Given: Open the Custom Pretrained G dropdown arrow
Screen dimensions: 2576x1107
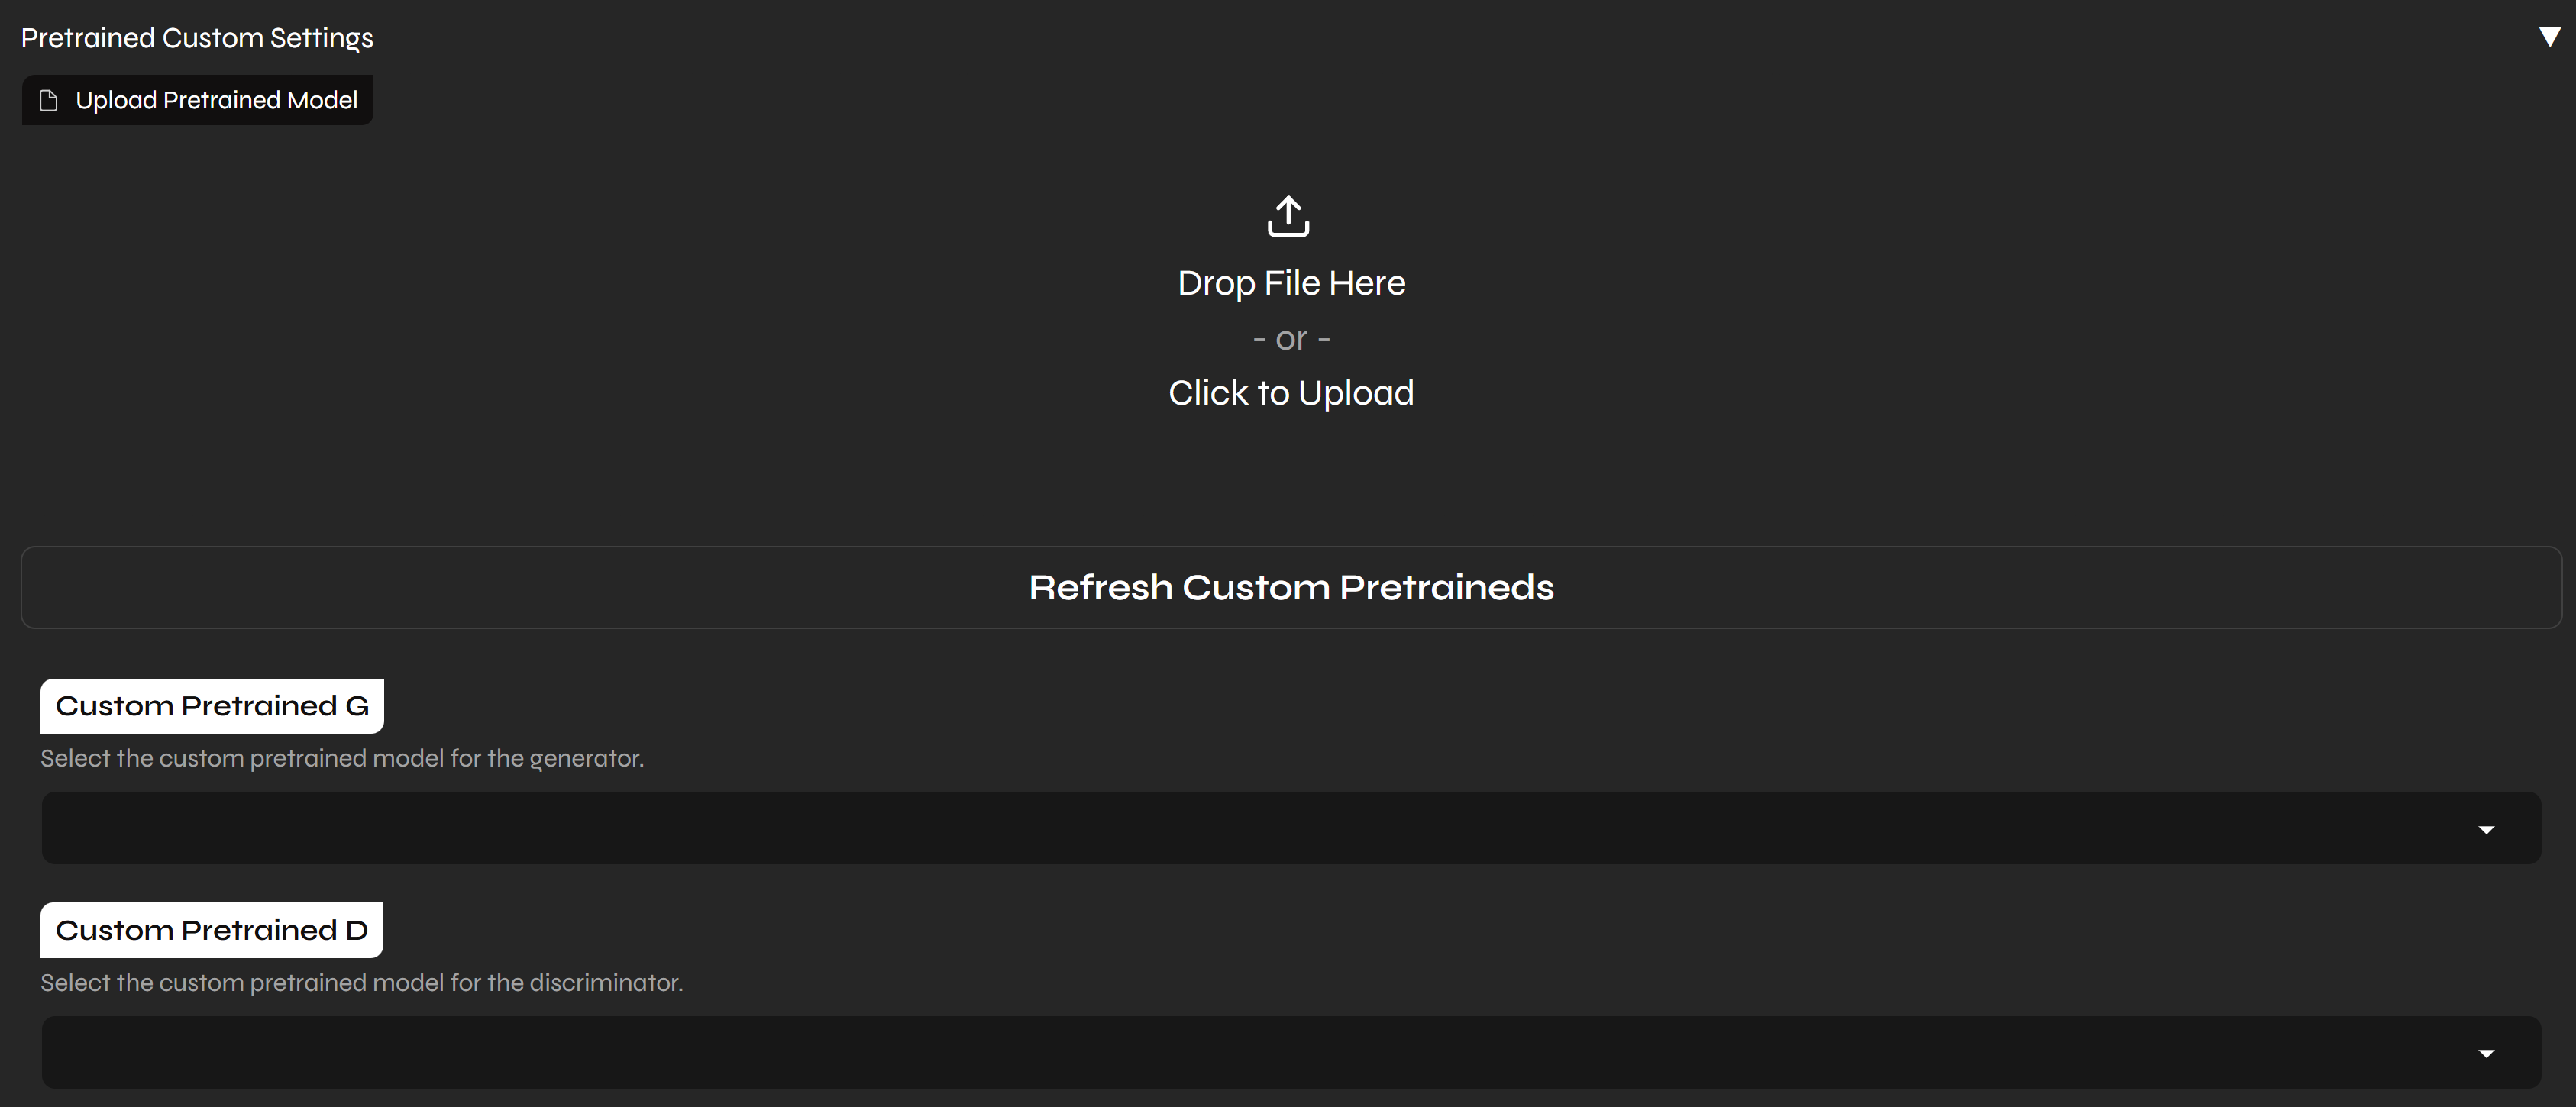Looking at the screenshot, I should [x=2486, y=829].
